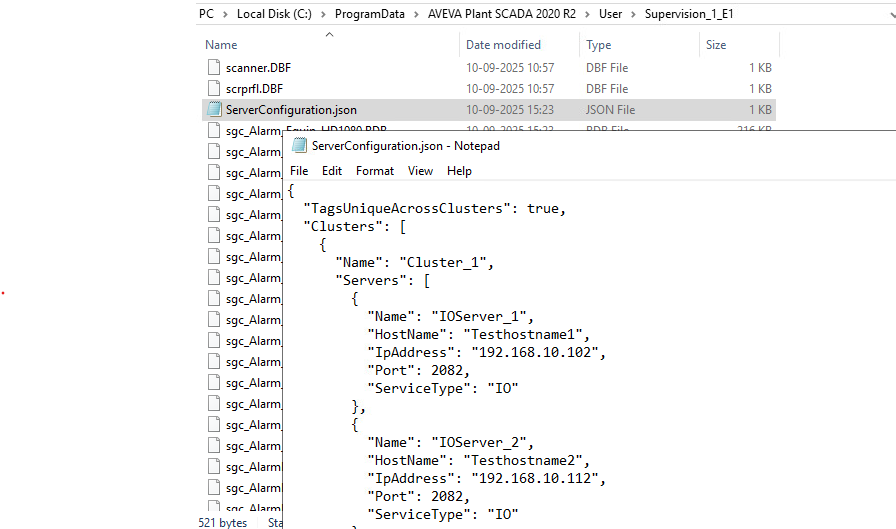Screen dimensions: 896x529
Task: Click the "TagsUniqueAcrossClusters" line in Notepad
Action: click(x=434, y=209)
